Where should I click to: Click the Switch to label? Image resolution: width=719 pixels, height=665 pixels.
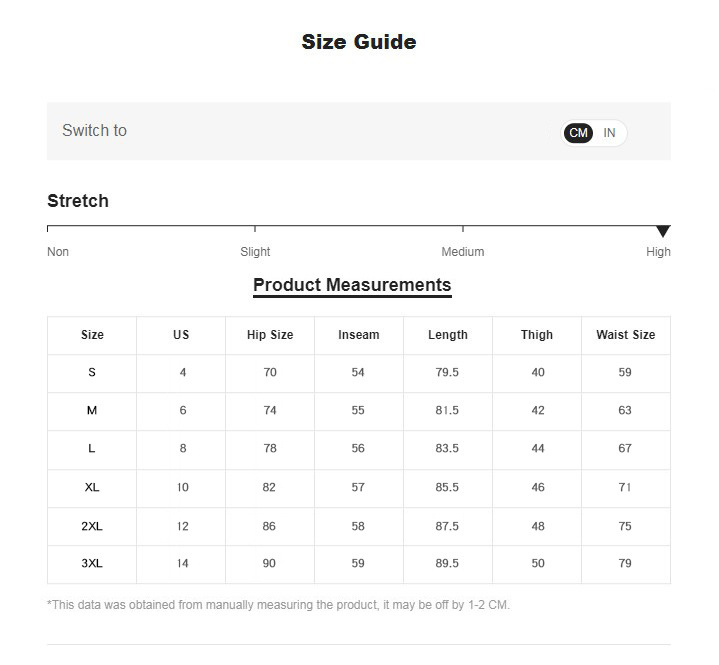94,131
